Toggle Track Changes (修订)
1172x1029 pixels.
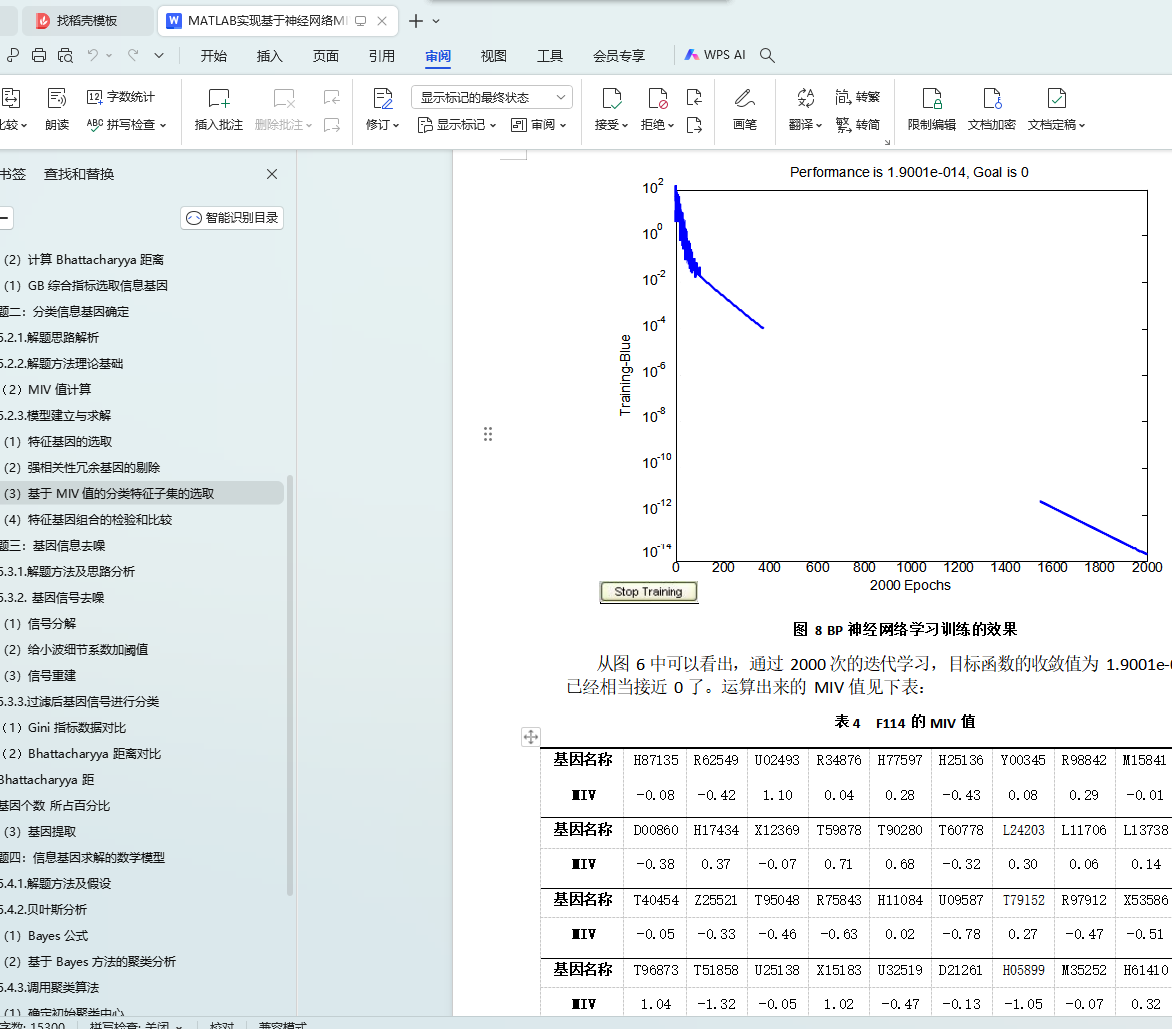382,109
